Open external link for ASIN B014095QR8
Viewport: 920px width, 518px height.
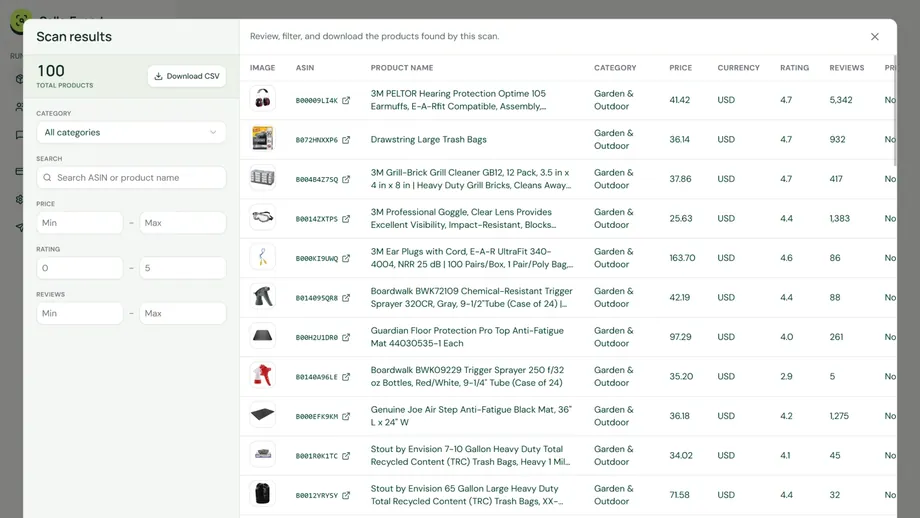click(x=346, y=297)
